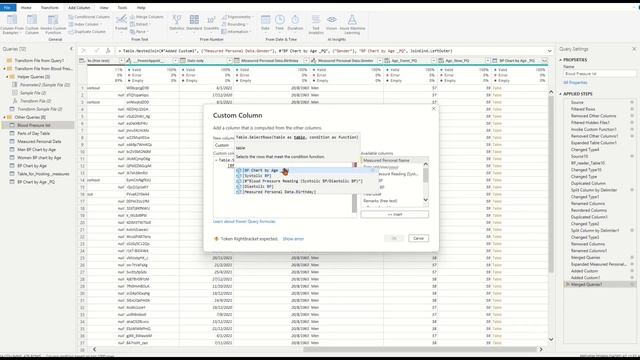The height and width of the screenshot is (360, 640).
Task: Click the Text Analytics icon
Action: [316, 24]
